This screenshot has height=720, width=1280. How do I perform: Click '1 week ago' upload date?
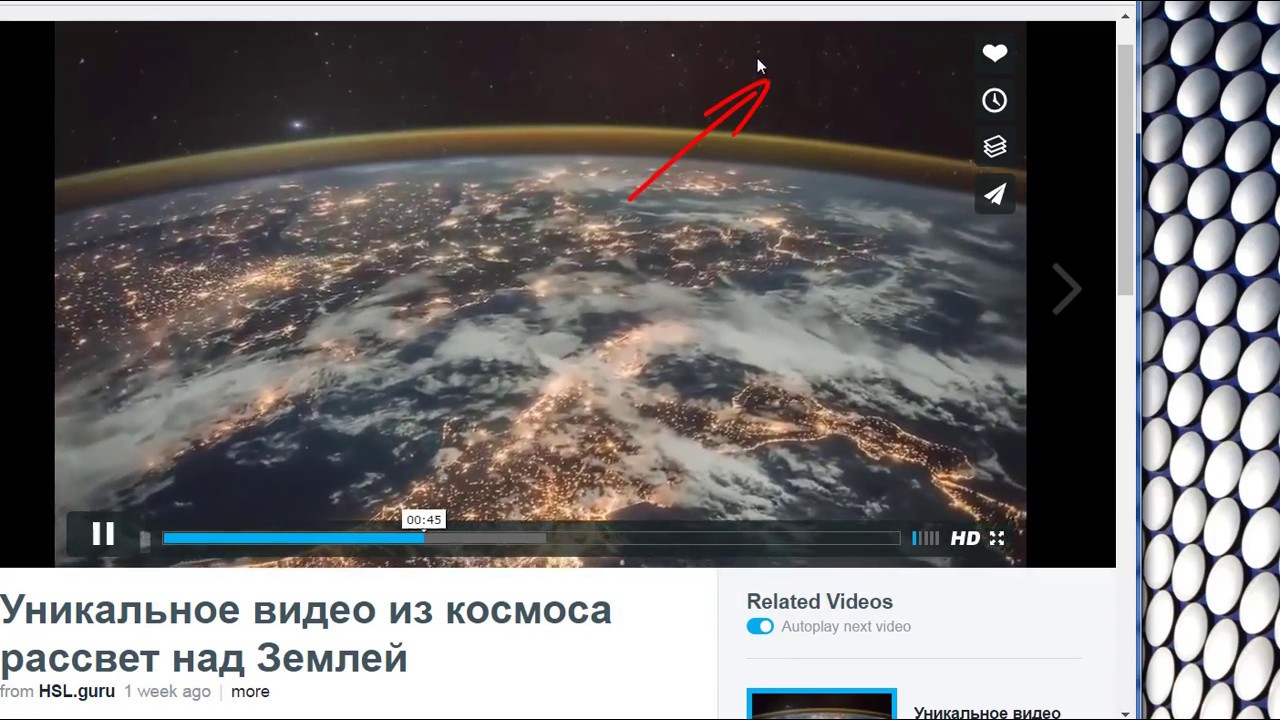pyautogui.click(x=167, y=691)
